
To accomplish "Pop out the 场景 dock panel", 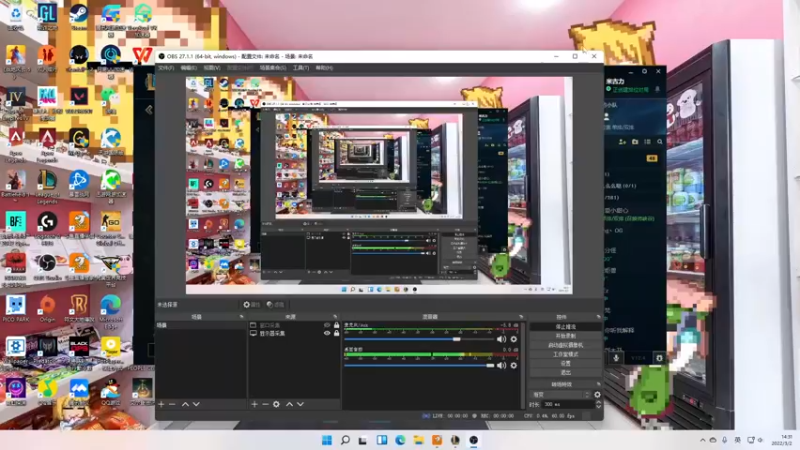I will point(241,317).
